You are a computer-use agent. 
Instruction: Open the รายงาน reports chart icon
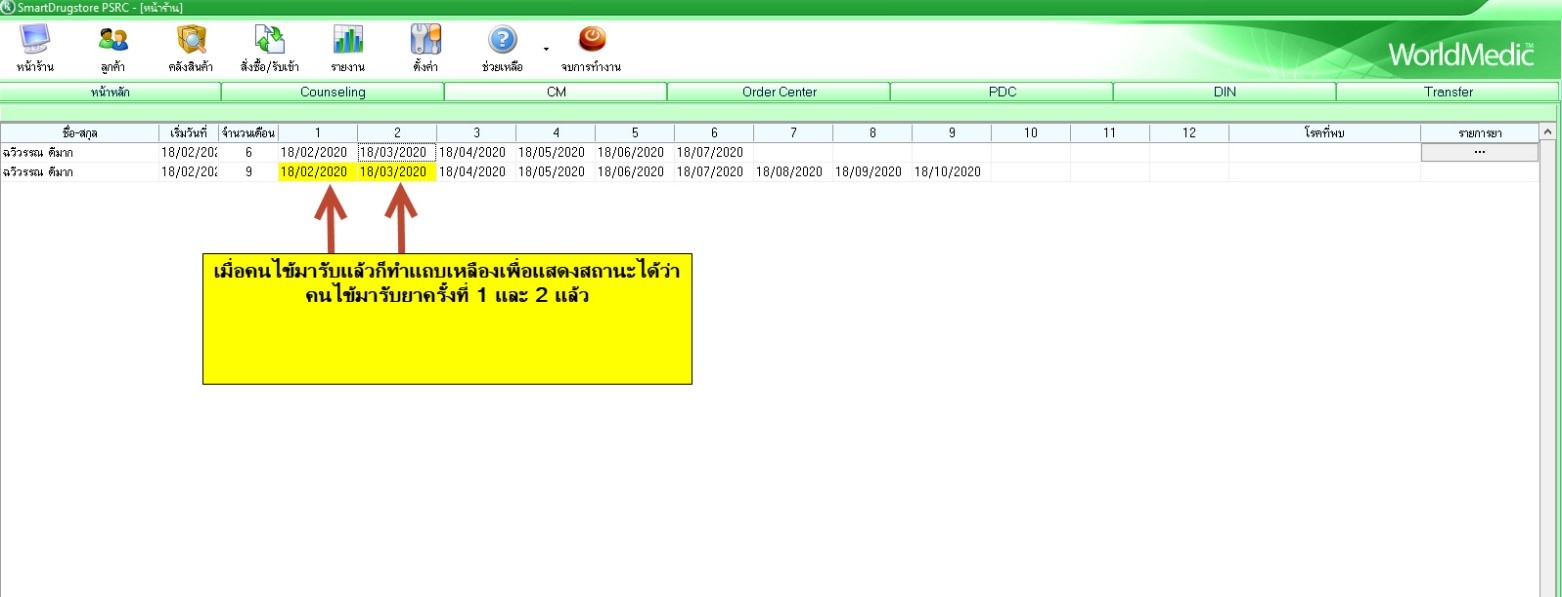[348, 41]
